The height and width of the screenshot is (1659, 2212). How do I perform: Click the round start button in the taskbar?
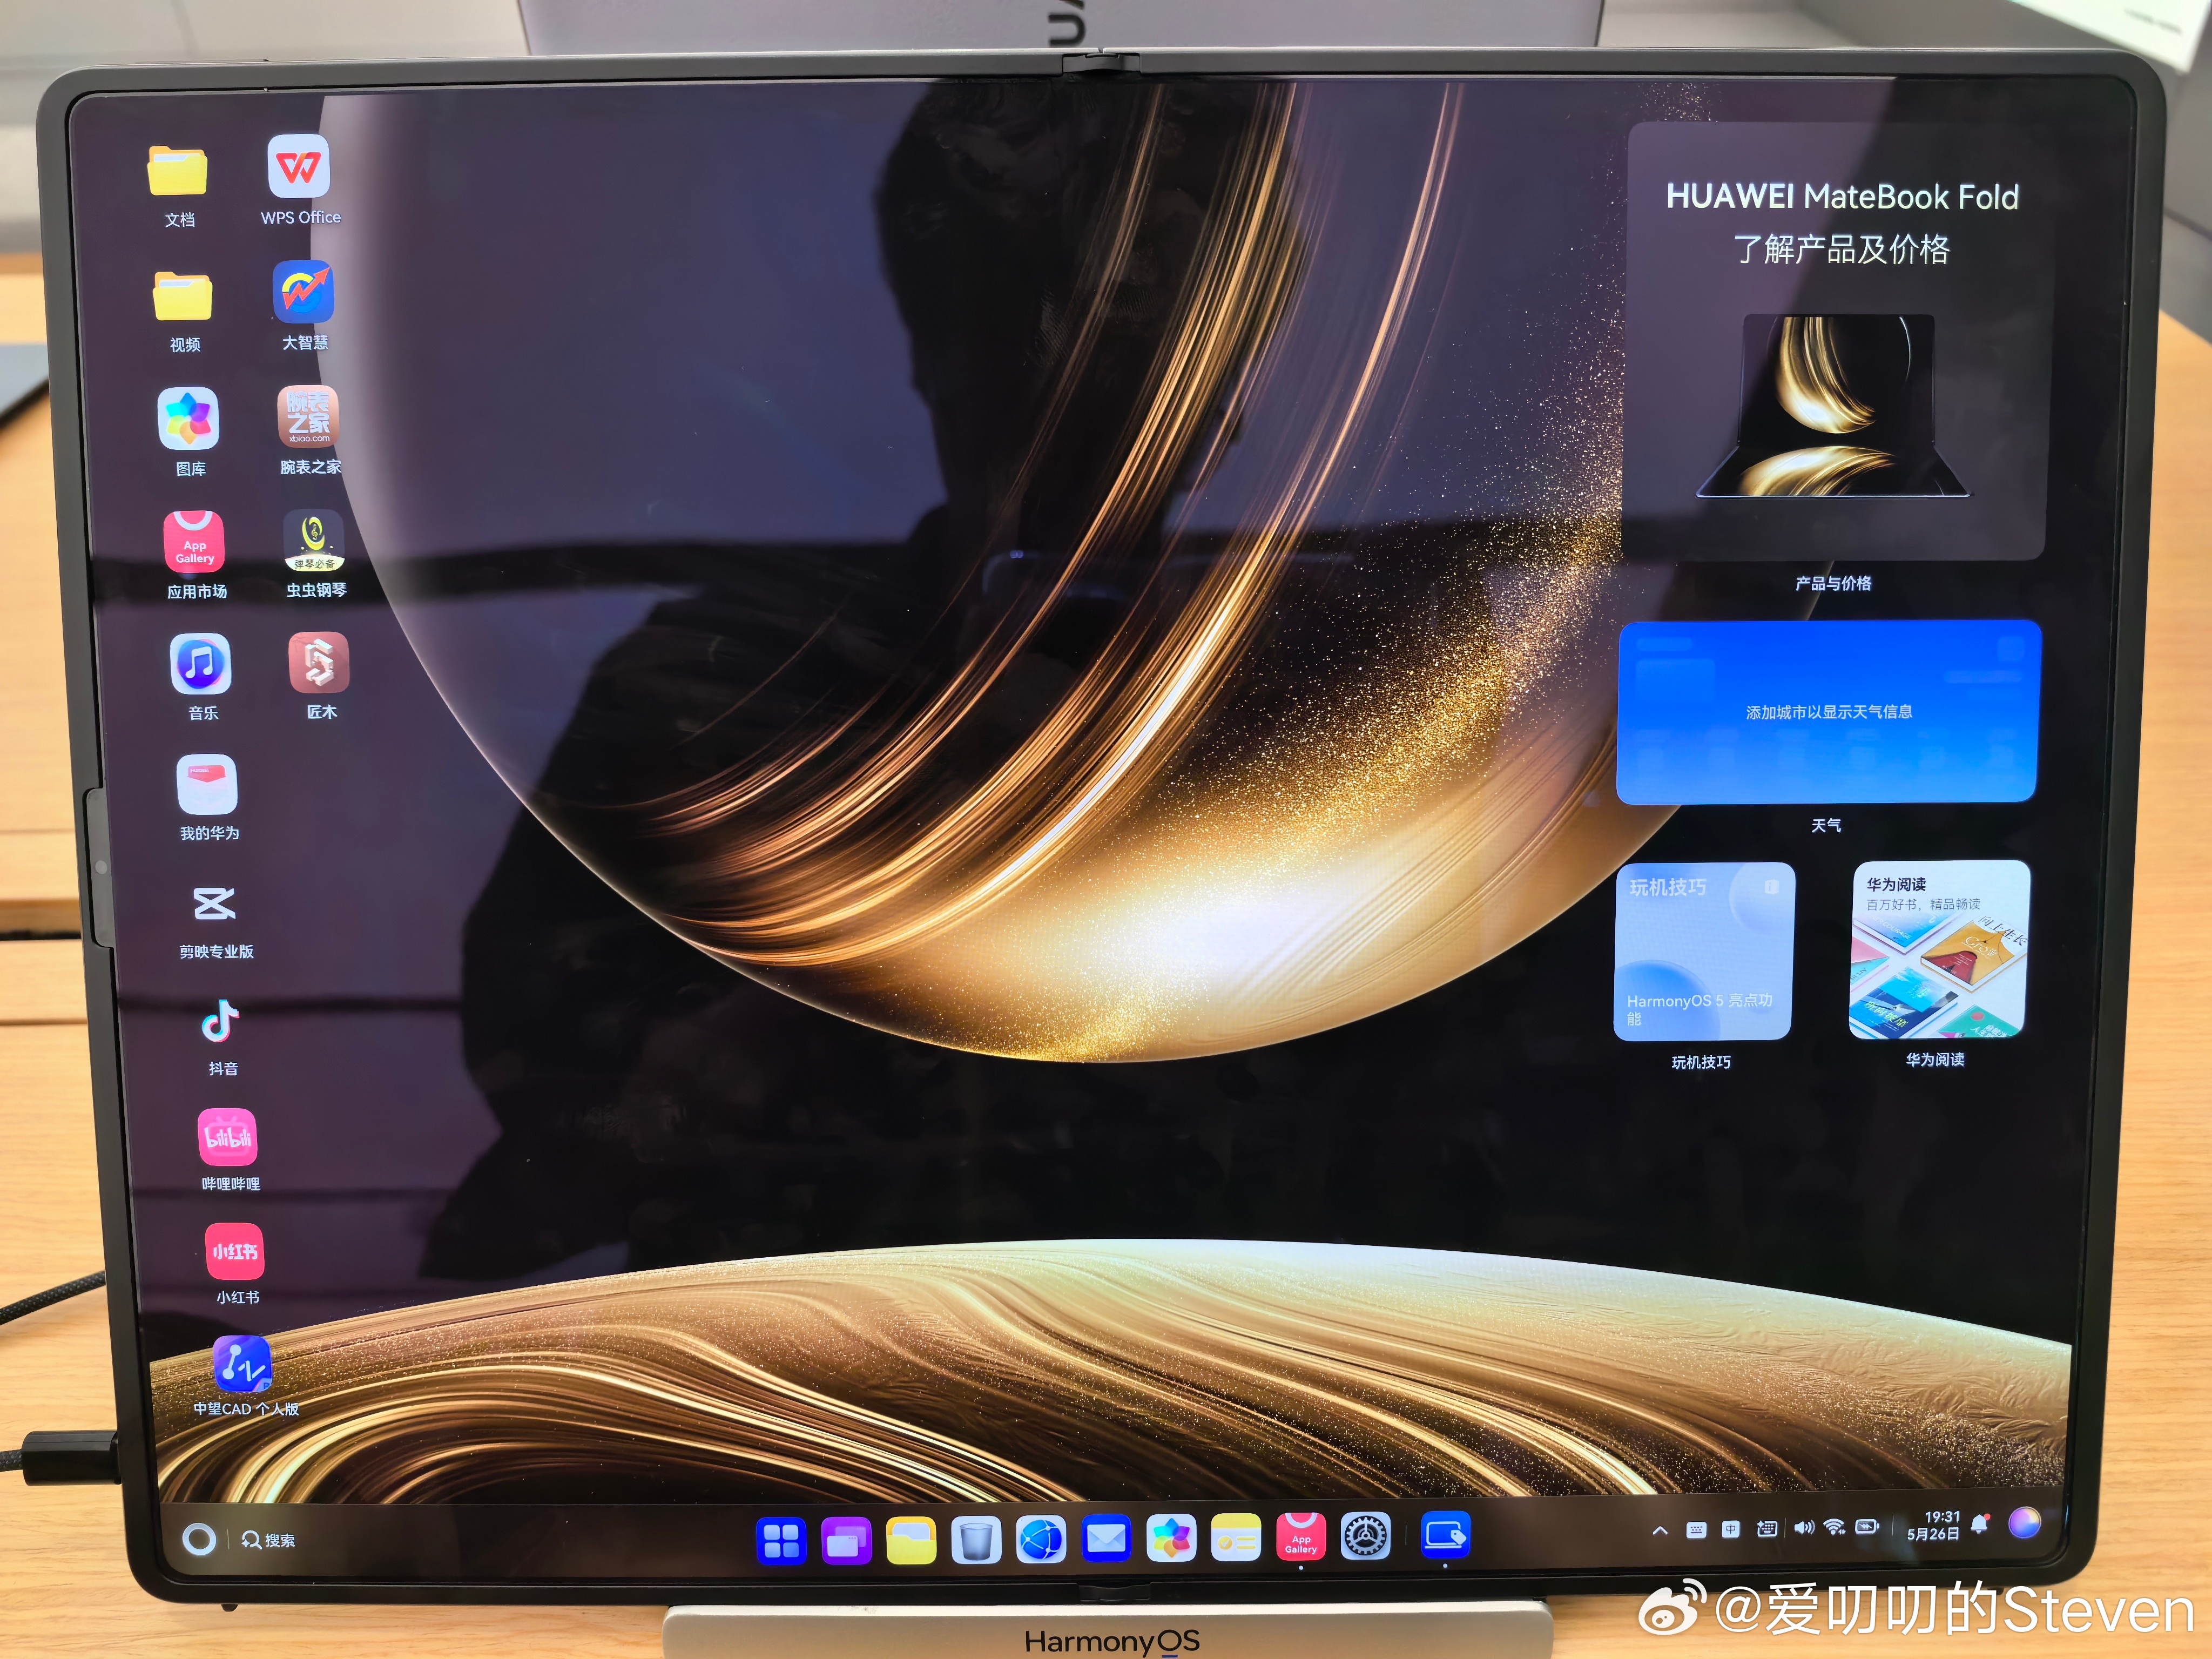coord(199,1539)
